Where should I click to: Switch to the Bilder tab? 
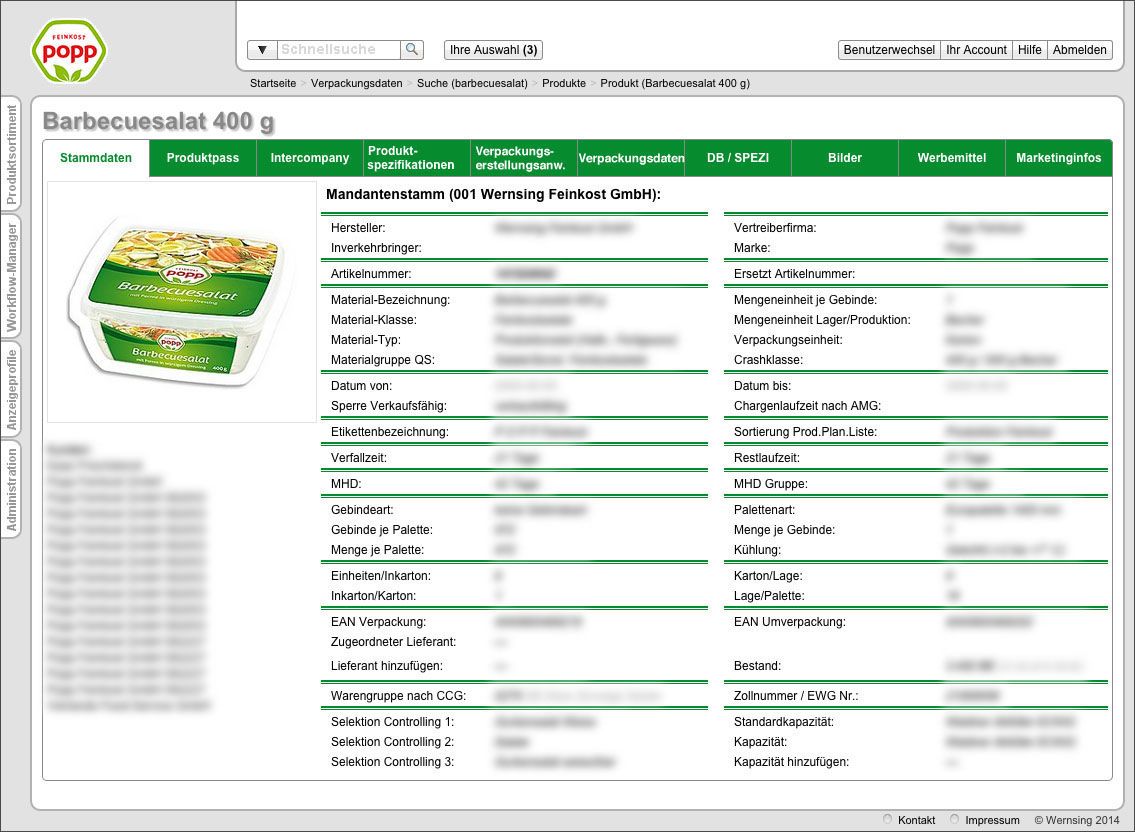[x=845, y=158]
